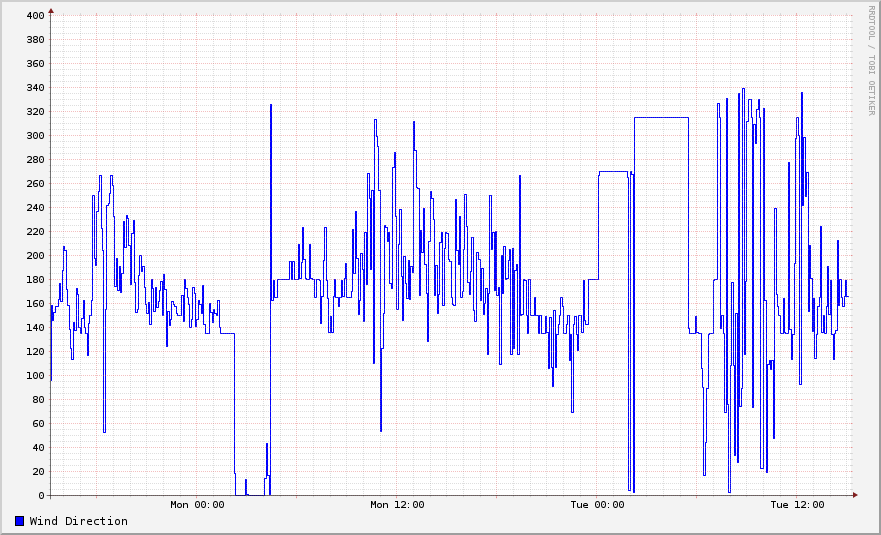Click the 40 value on the Y axis

tap(38, 448)
